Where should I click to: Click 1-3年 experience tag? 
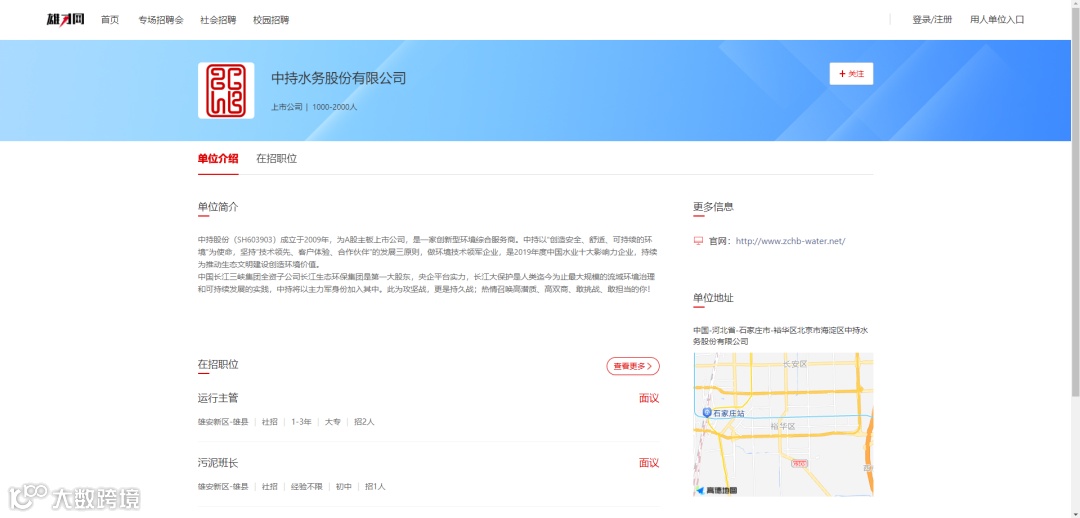(301, 422)
